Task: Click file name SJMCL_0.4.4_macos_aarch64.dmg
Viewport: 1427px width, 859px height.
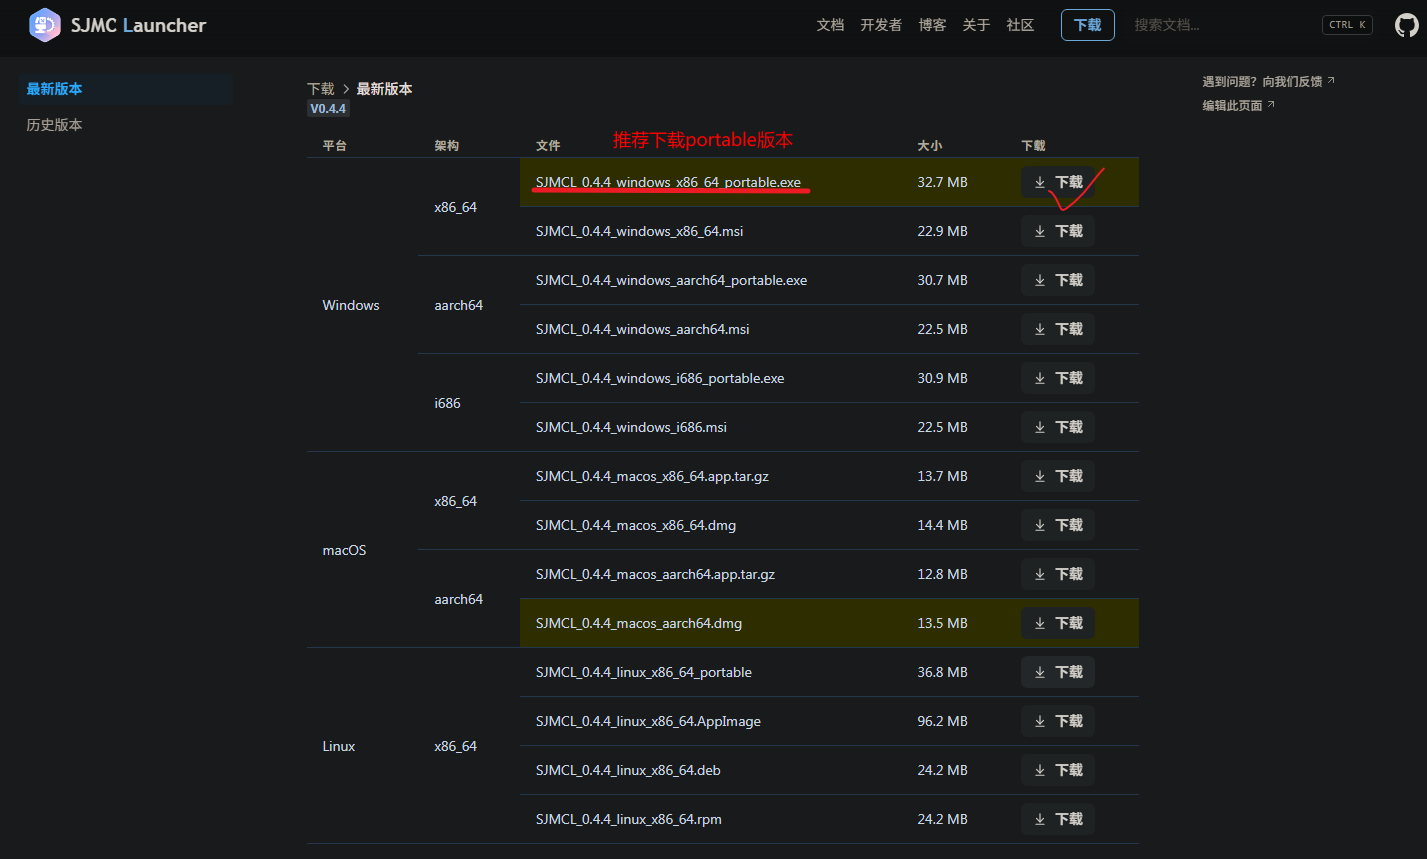Action: click(x=639, y=623)
